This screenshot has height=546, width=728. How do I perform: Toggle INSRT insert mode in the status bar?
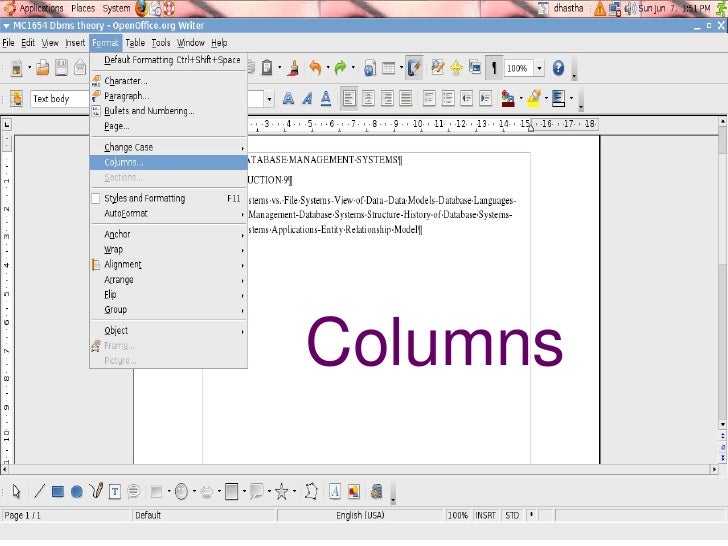485,515
